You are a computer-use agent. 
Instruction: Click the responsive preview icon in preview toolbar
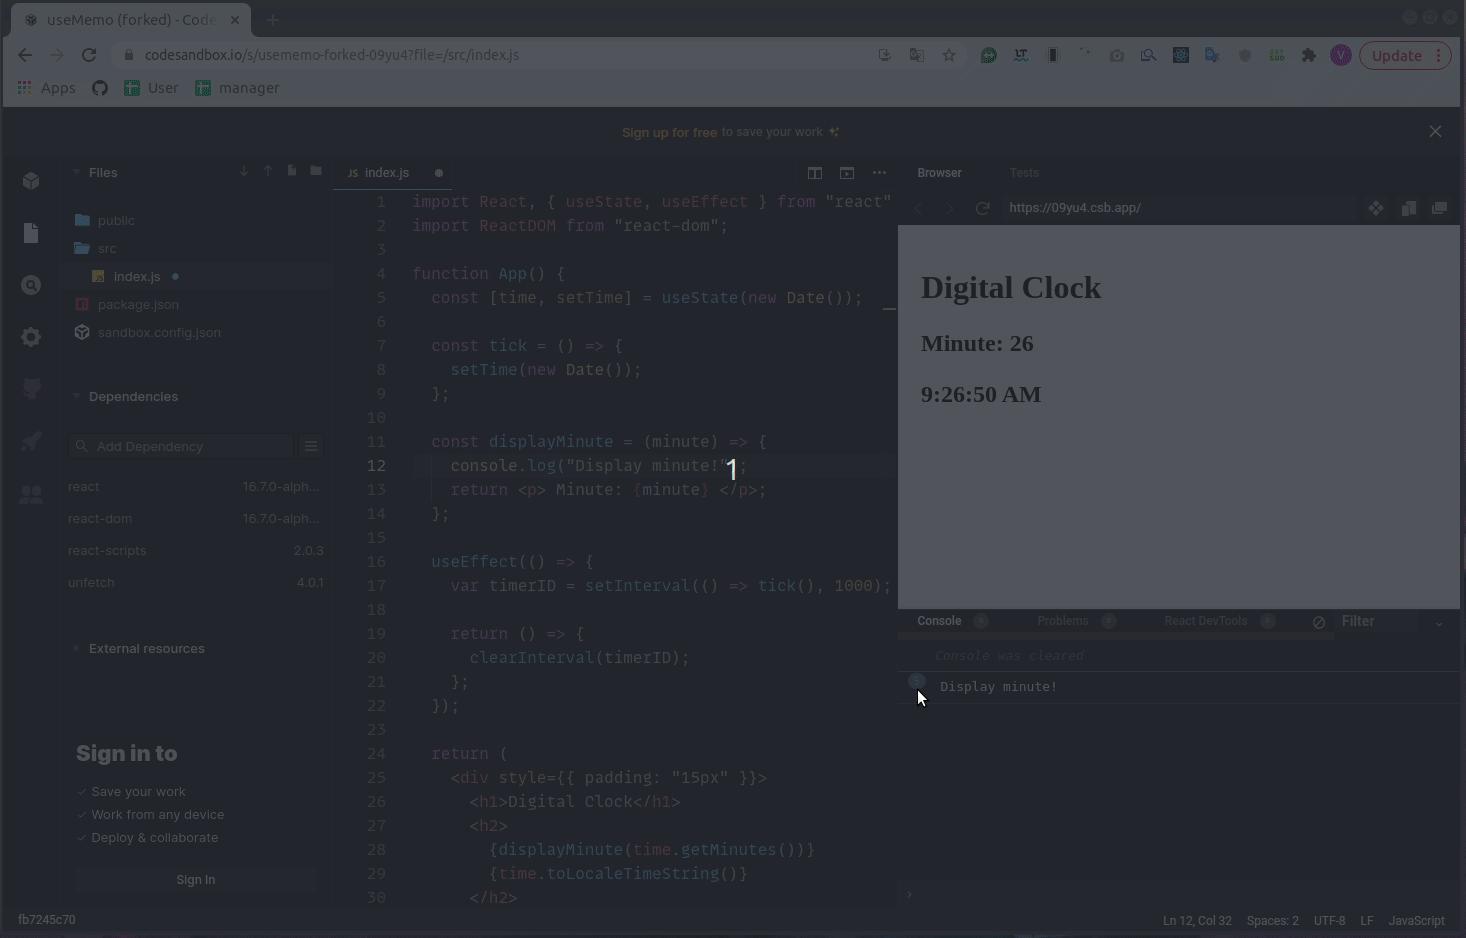coord(1408,208)
